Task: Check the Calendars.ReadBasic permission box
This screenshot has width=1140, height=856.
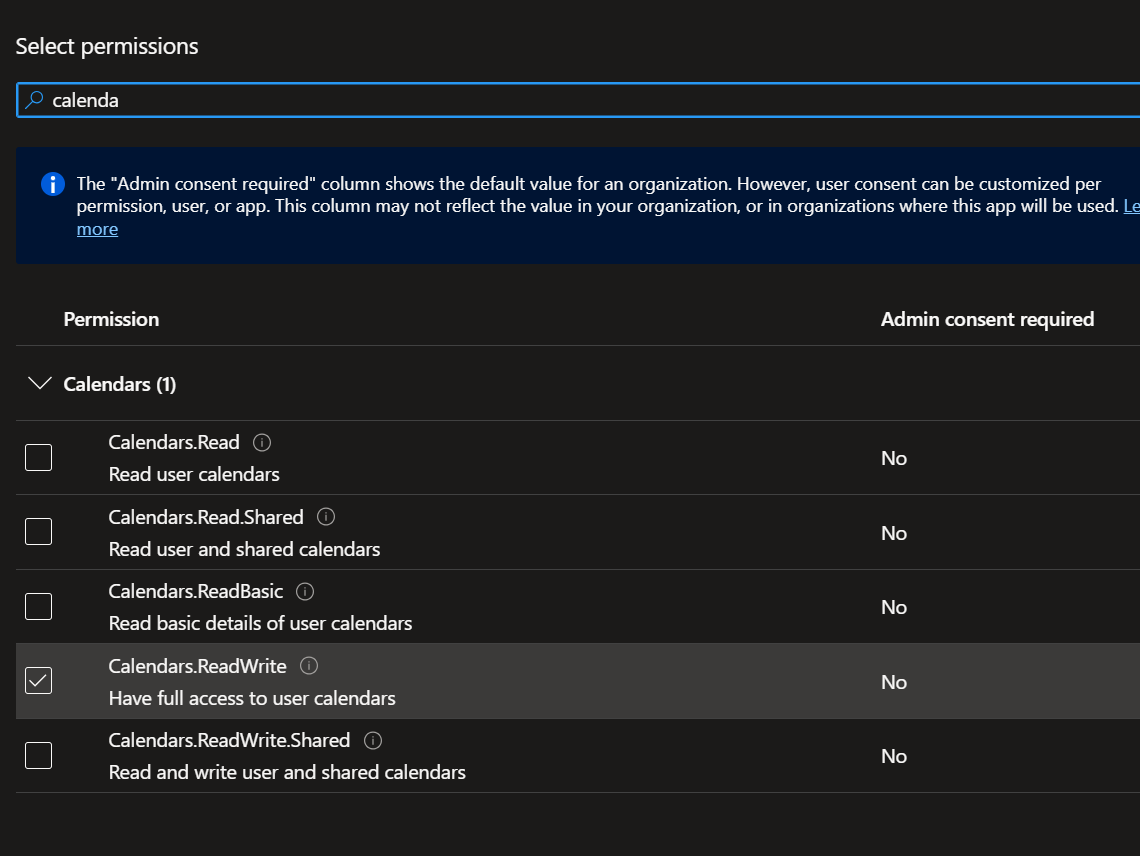Action: pyautogui.click(x=39, y=607)
